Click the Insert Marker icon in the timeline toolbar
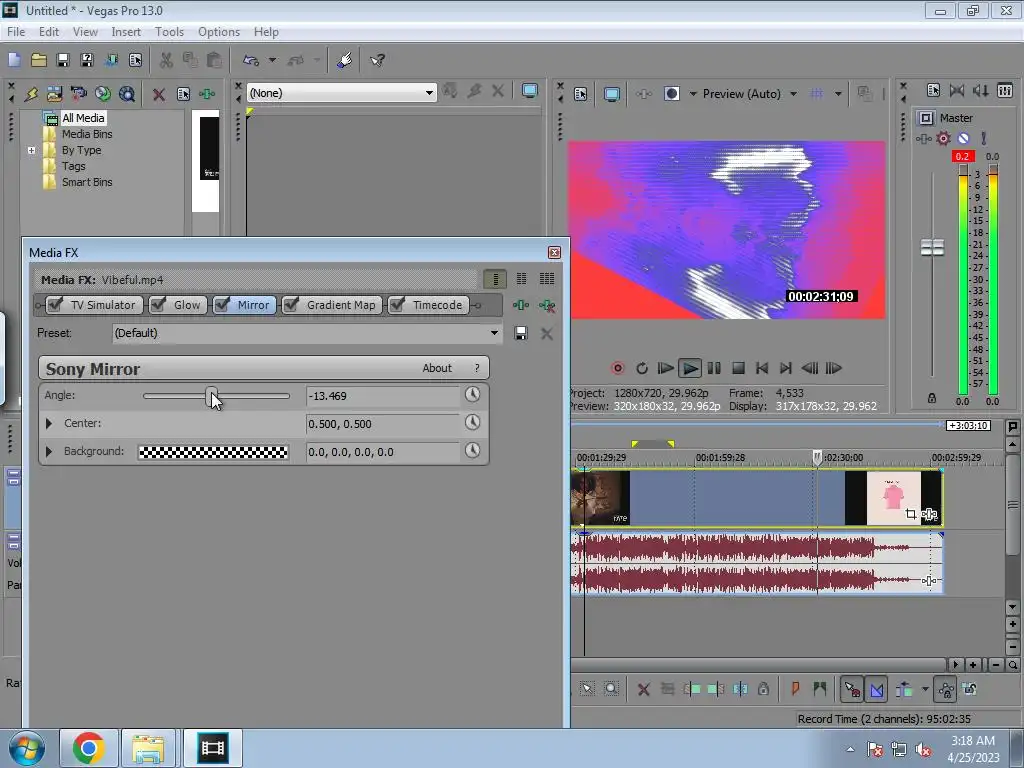Image resolution: width=1024 pixels, height=768 pixels. (x=795, y=689)
